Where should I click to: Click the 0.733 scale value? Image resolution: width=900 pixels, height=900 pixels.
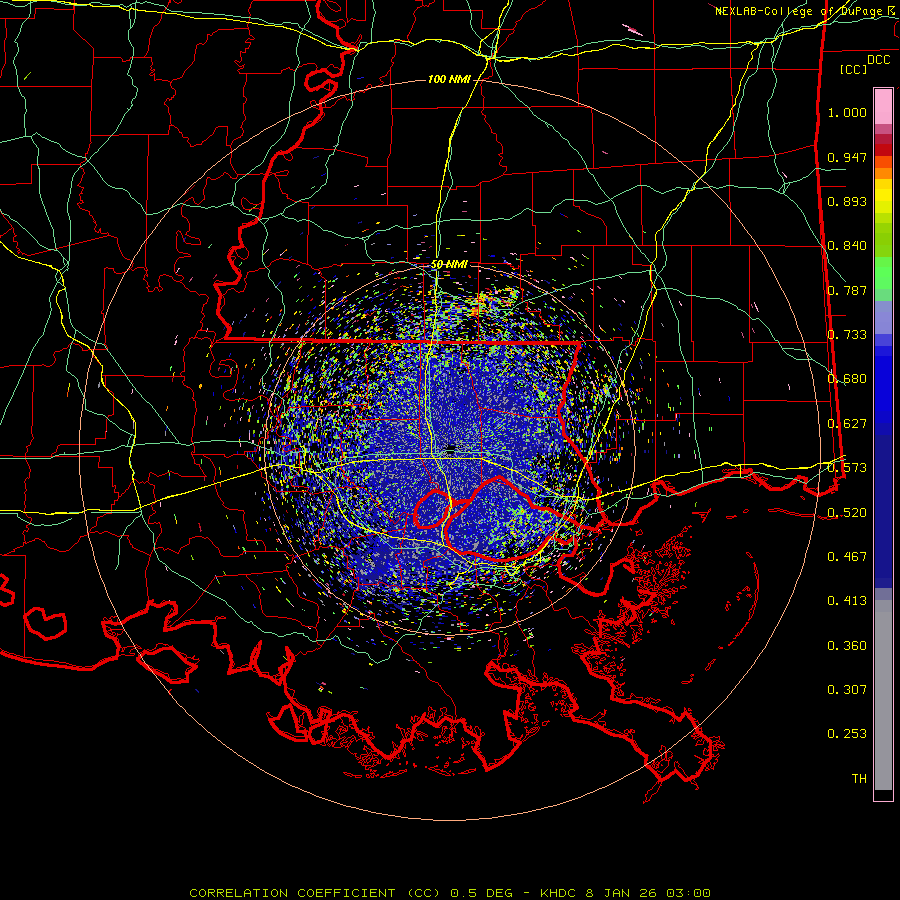click(x=847, y=335)
